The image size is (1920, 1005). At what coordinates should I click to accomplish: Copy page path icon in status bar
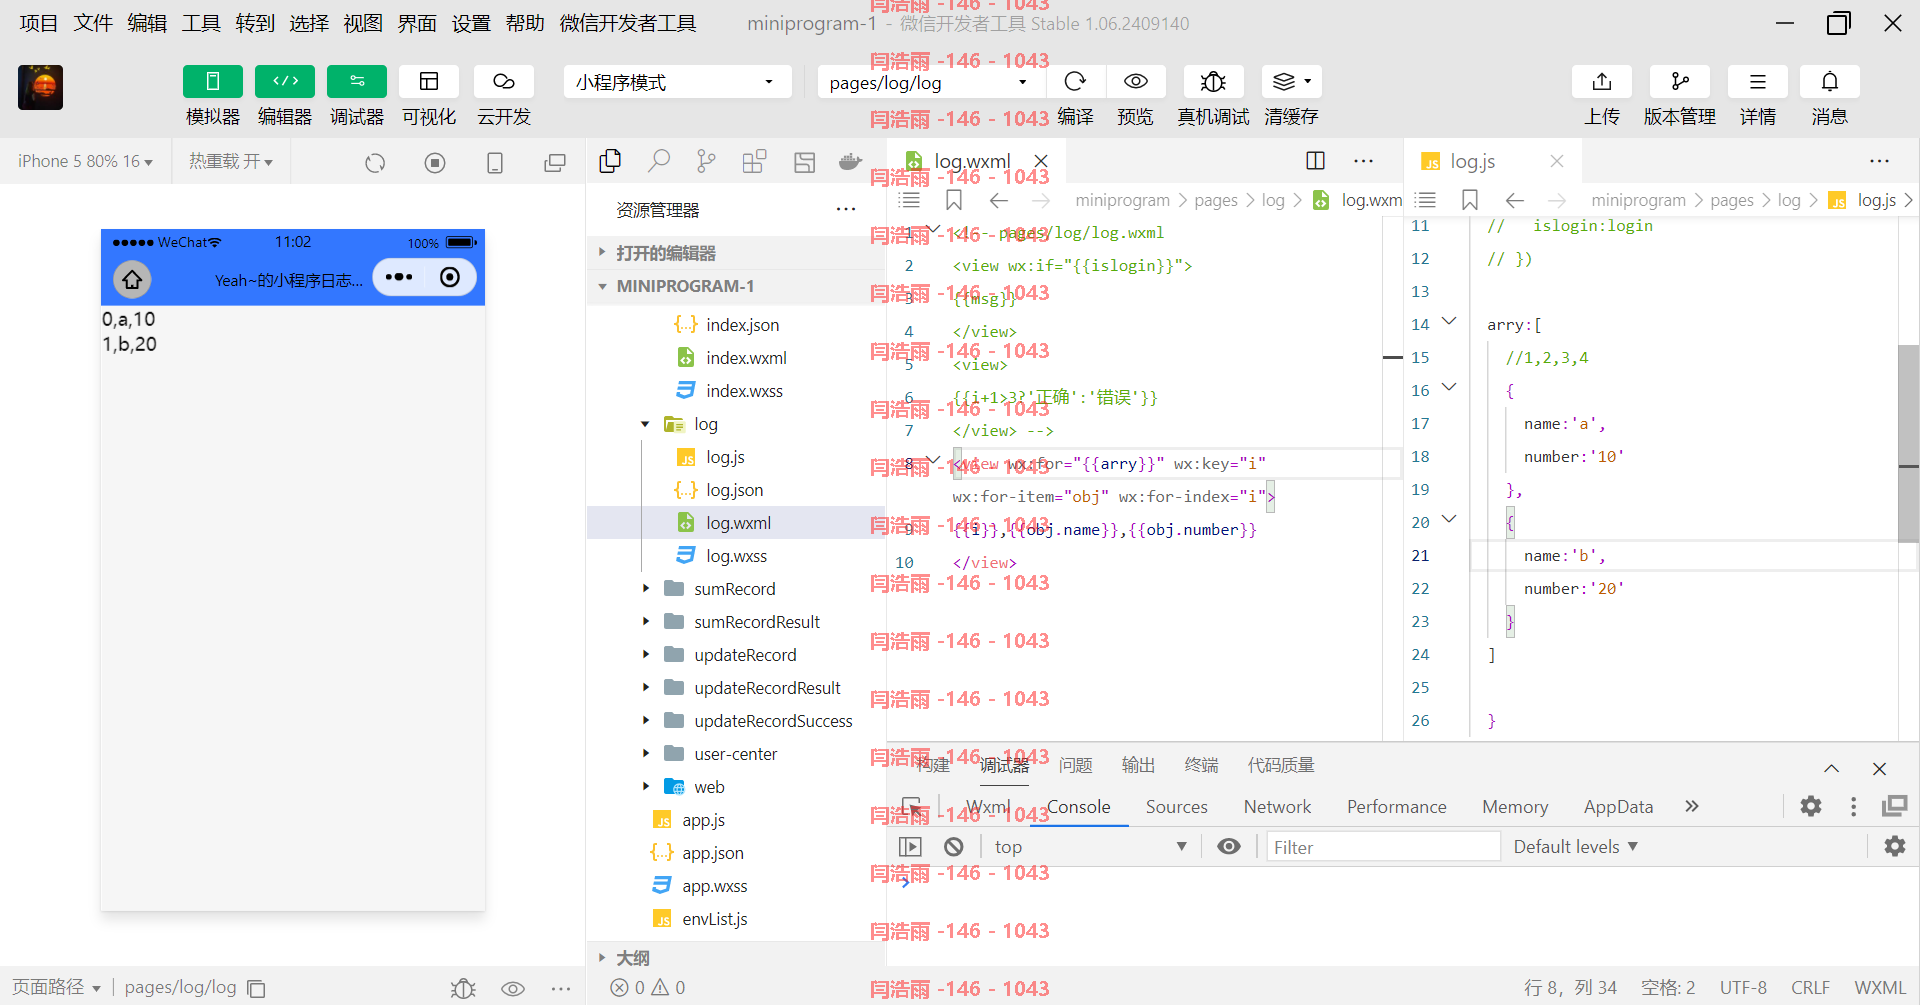[x=256, y=988]
